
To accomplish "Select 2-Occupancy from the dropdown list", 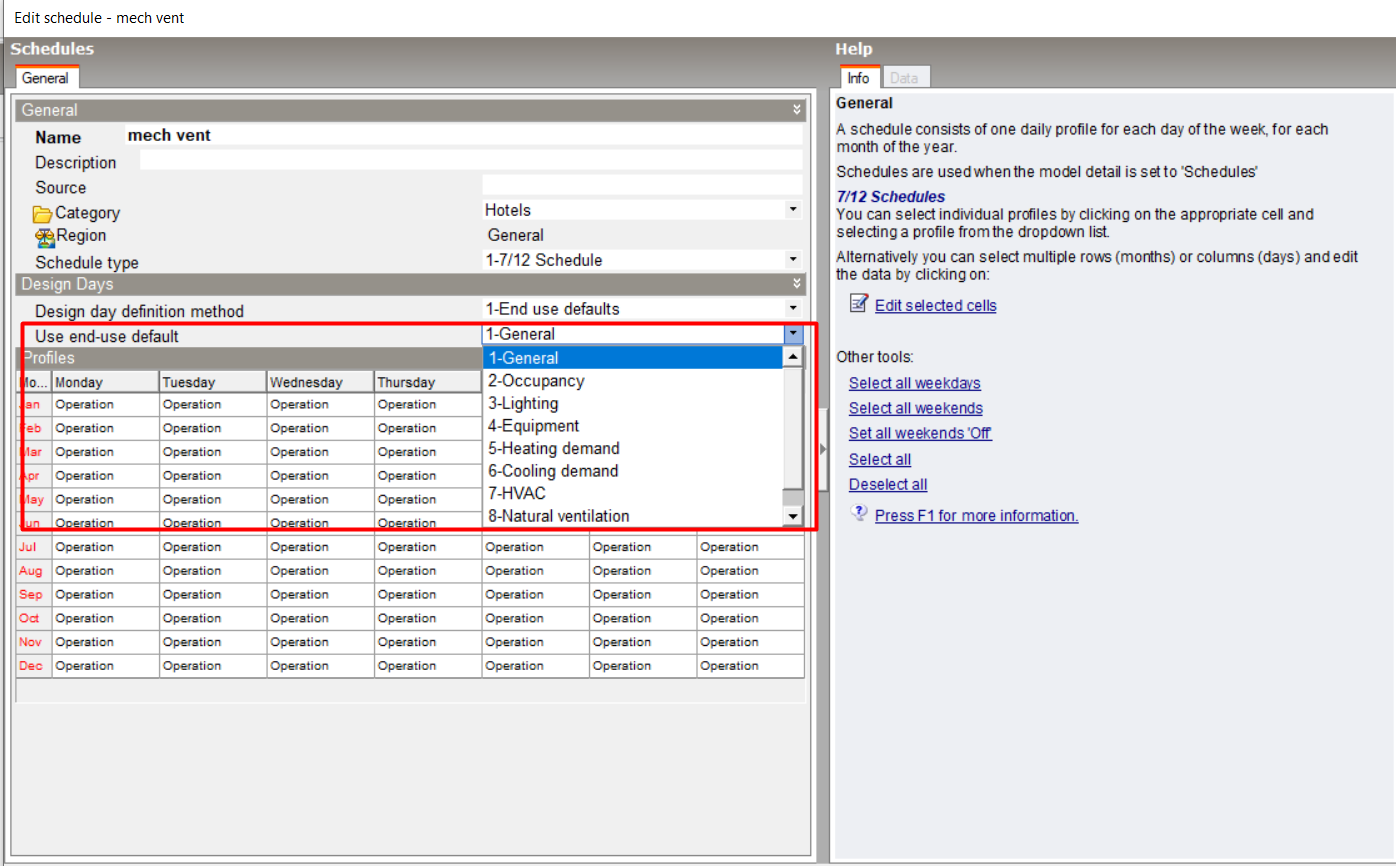I will [x=633, y=381].
